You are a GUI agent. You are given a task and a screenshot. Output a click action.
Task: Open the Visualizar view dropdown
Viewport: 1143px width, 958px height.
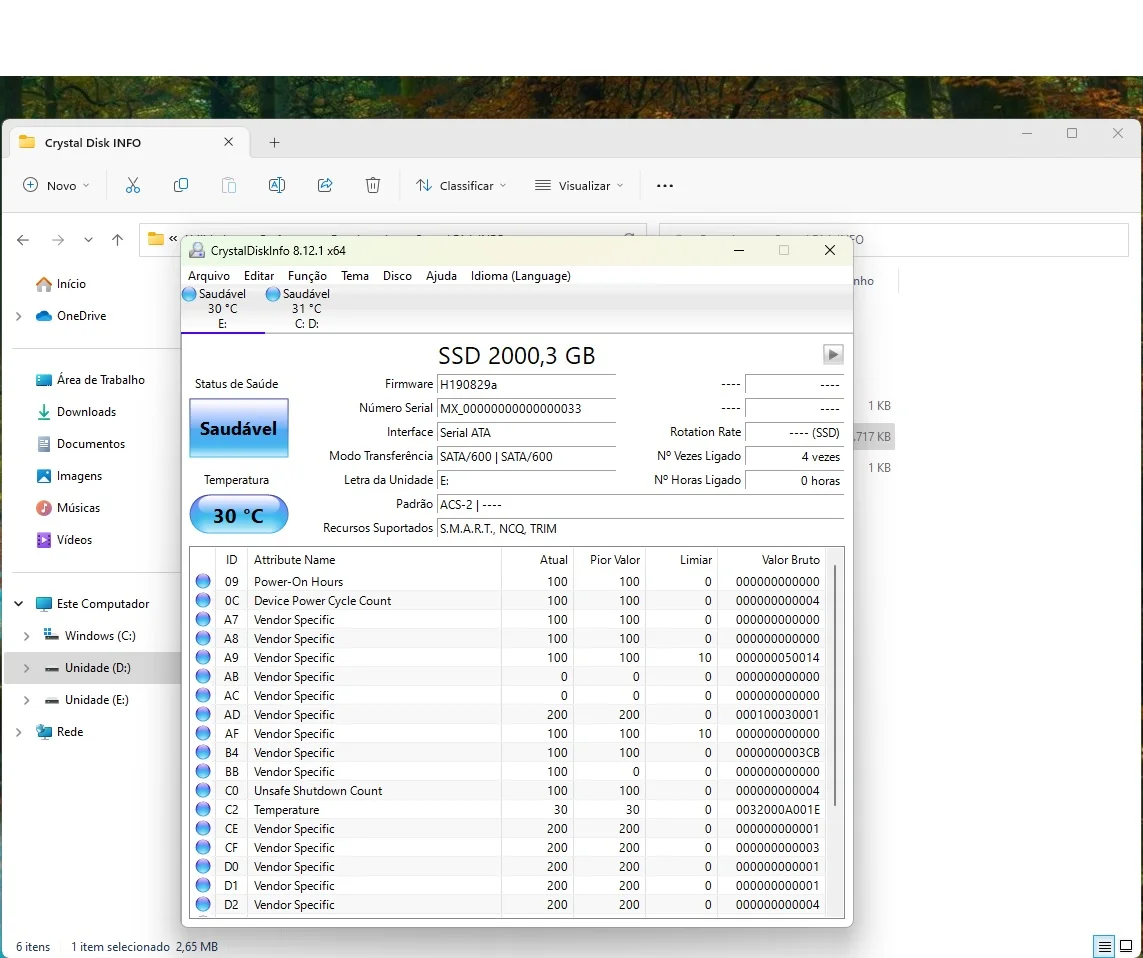579,185
